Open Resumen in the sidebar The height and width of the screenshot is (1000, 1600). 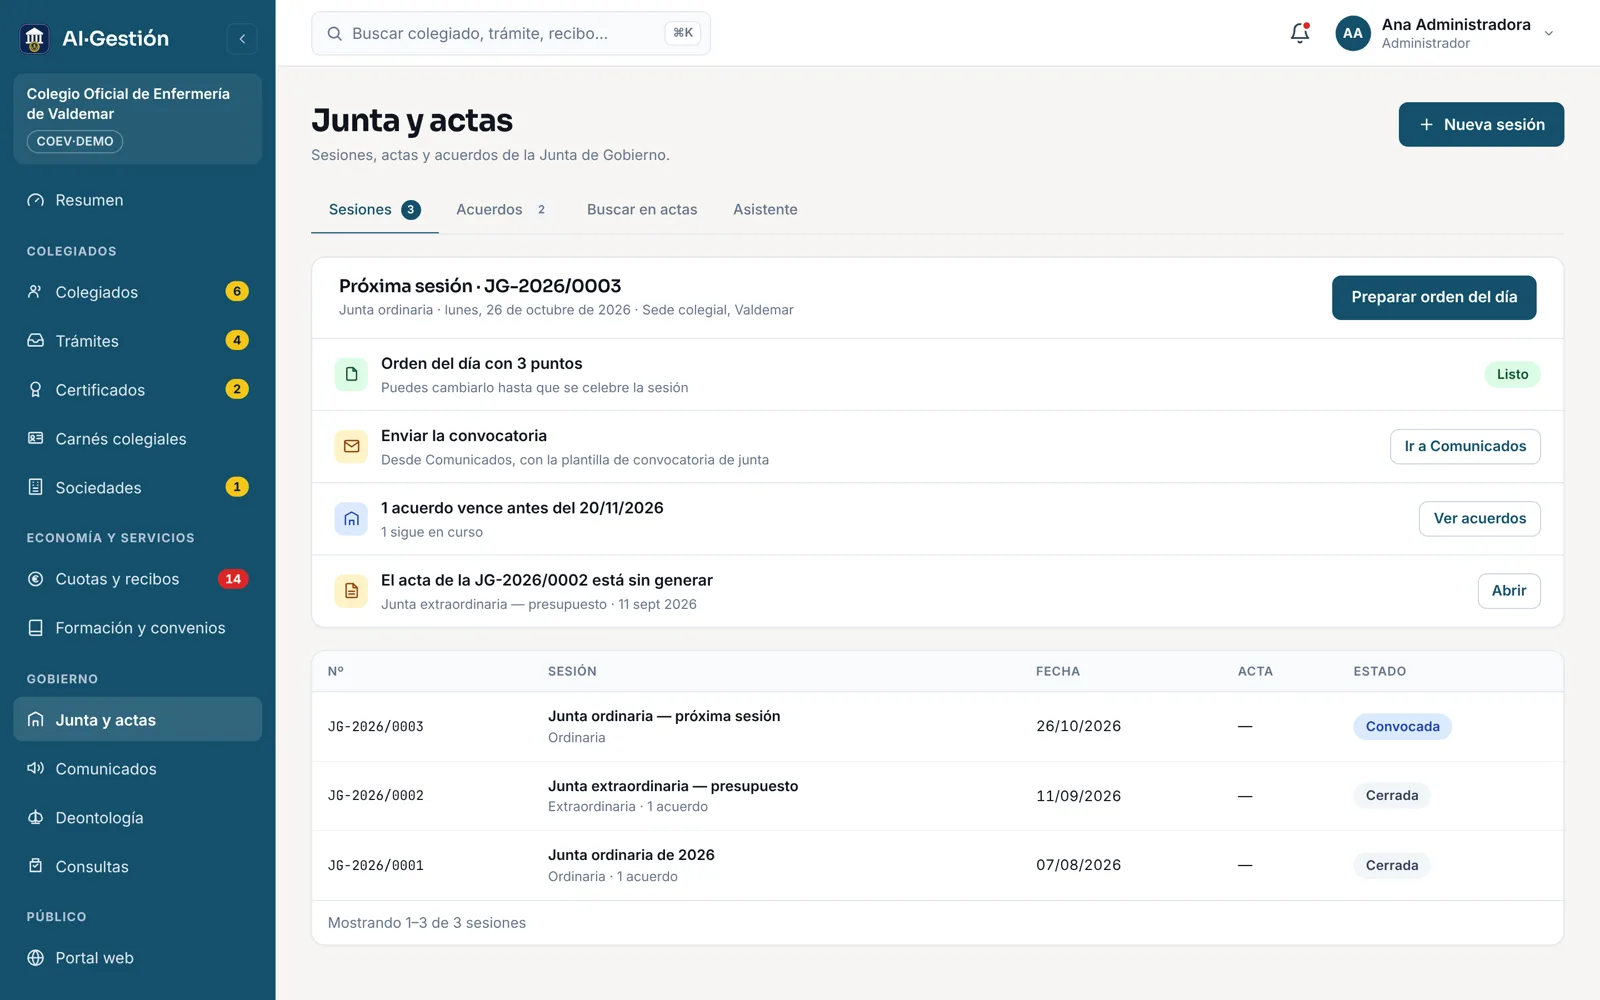point(138,200)
